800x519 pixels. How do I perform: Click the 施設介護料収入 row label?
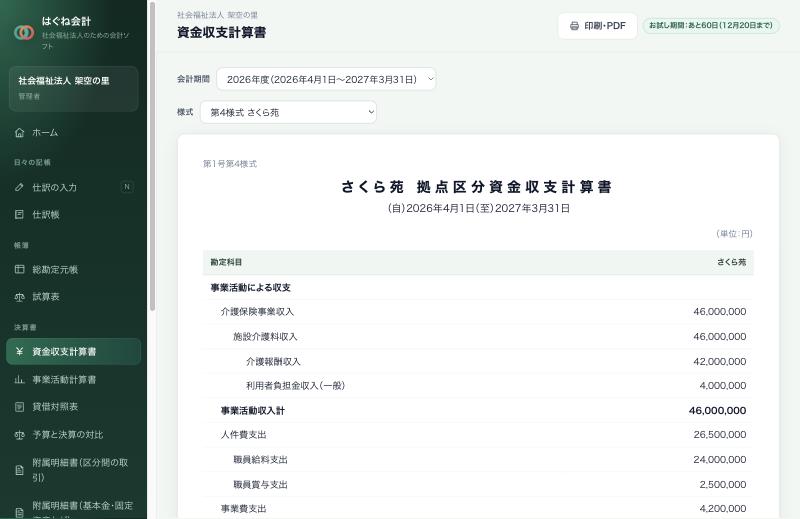[x=265, y=337]
